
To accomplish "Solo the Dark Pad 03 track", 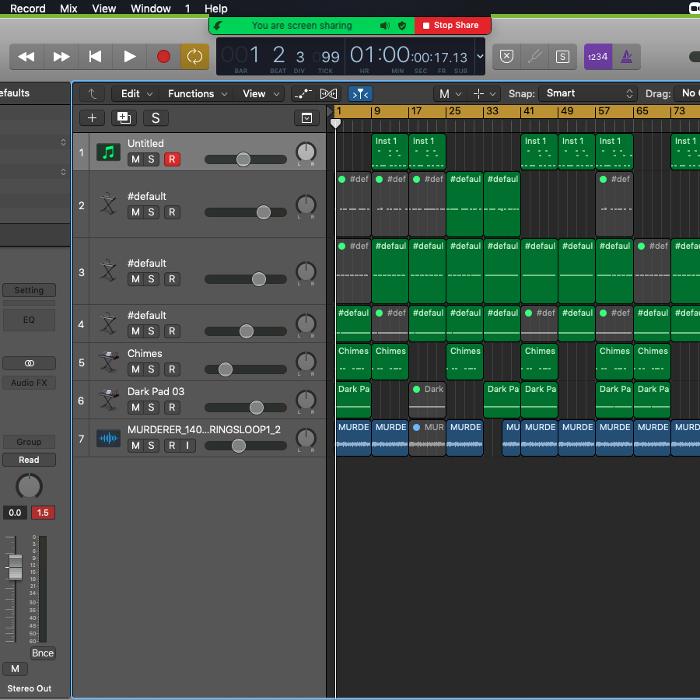I will pos(152,407).
